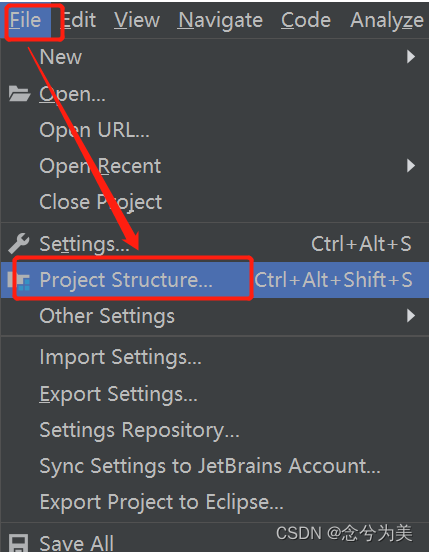Open the Edit menu
429x552 pixels.
tap(78, 20)
